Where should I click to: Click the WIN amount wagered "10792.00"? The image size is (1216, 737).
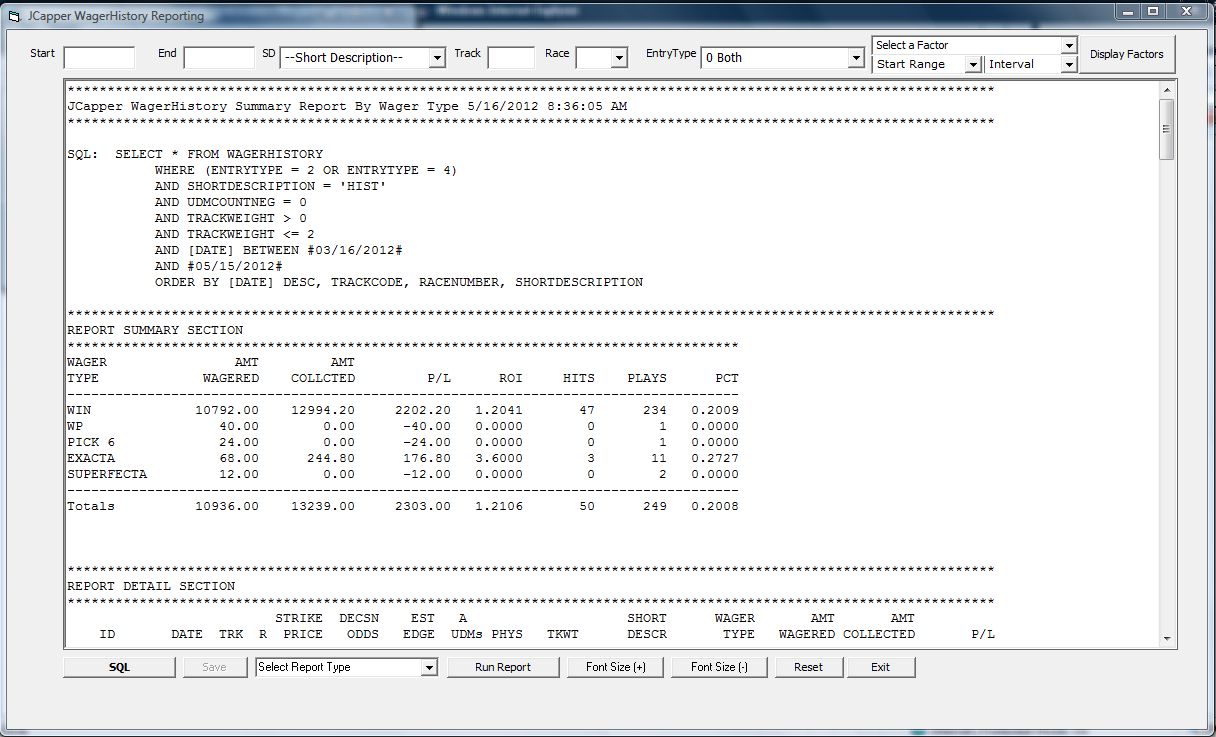point(227,410)
